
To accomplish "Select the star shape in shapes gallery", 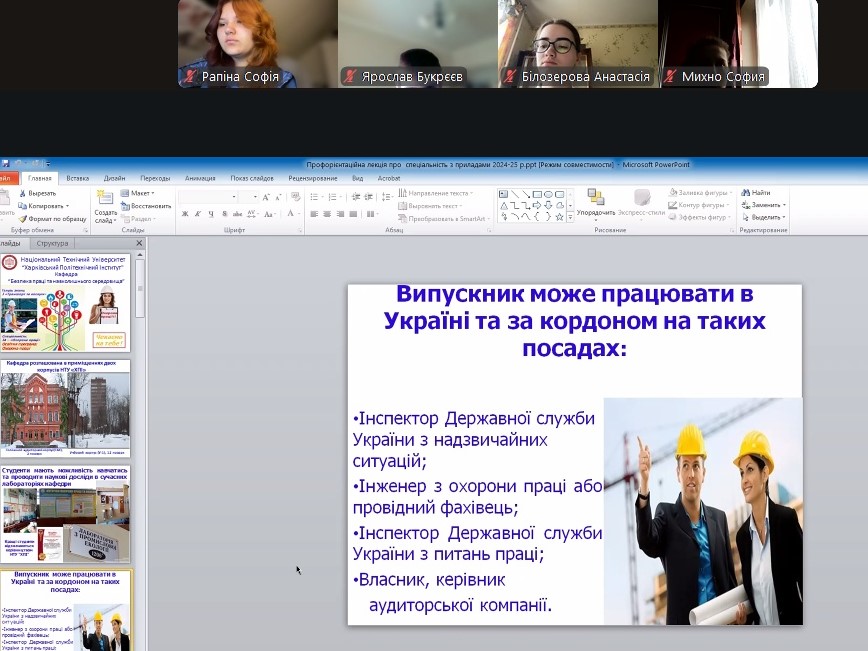I will 559,216.
